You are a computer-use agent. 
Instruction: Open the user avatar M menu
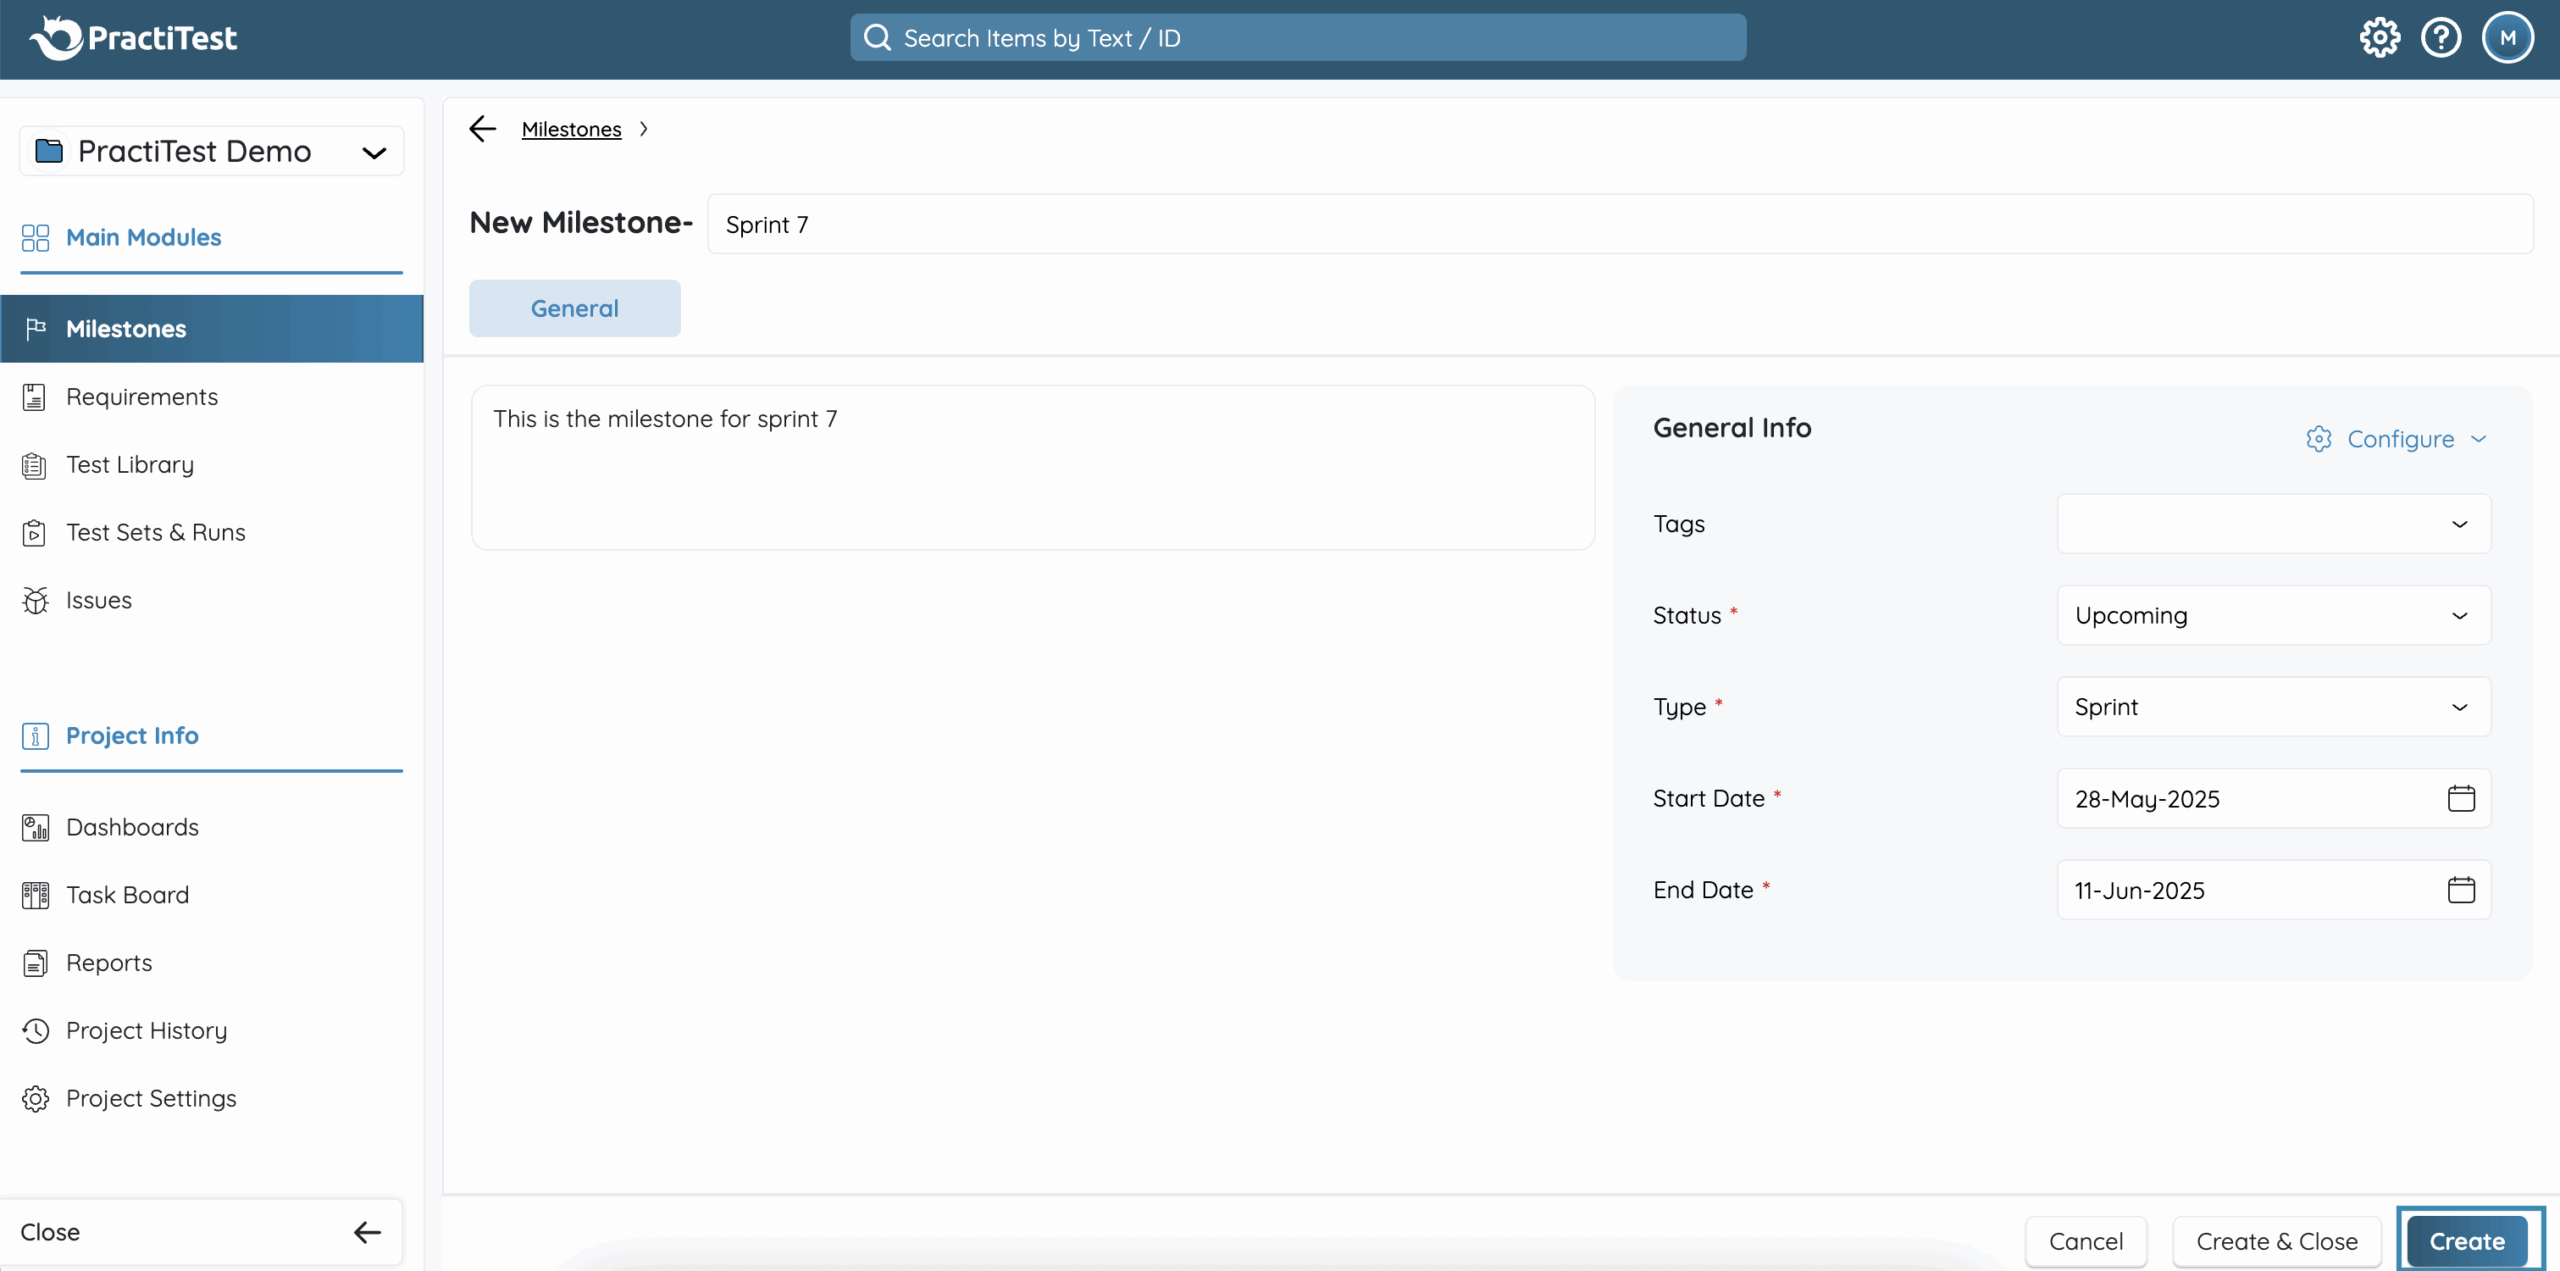(2507, 38)
